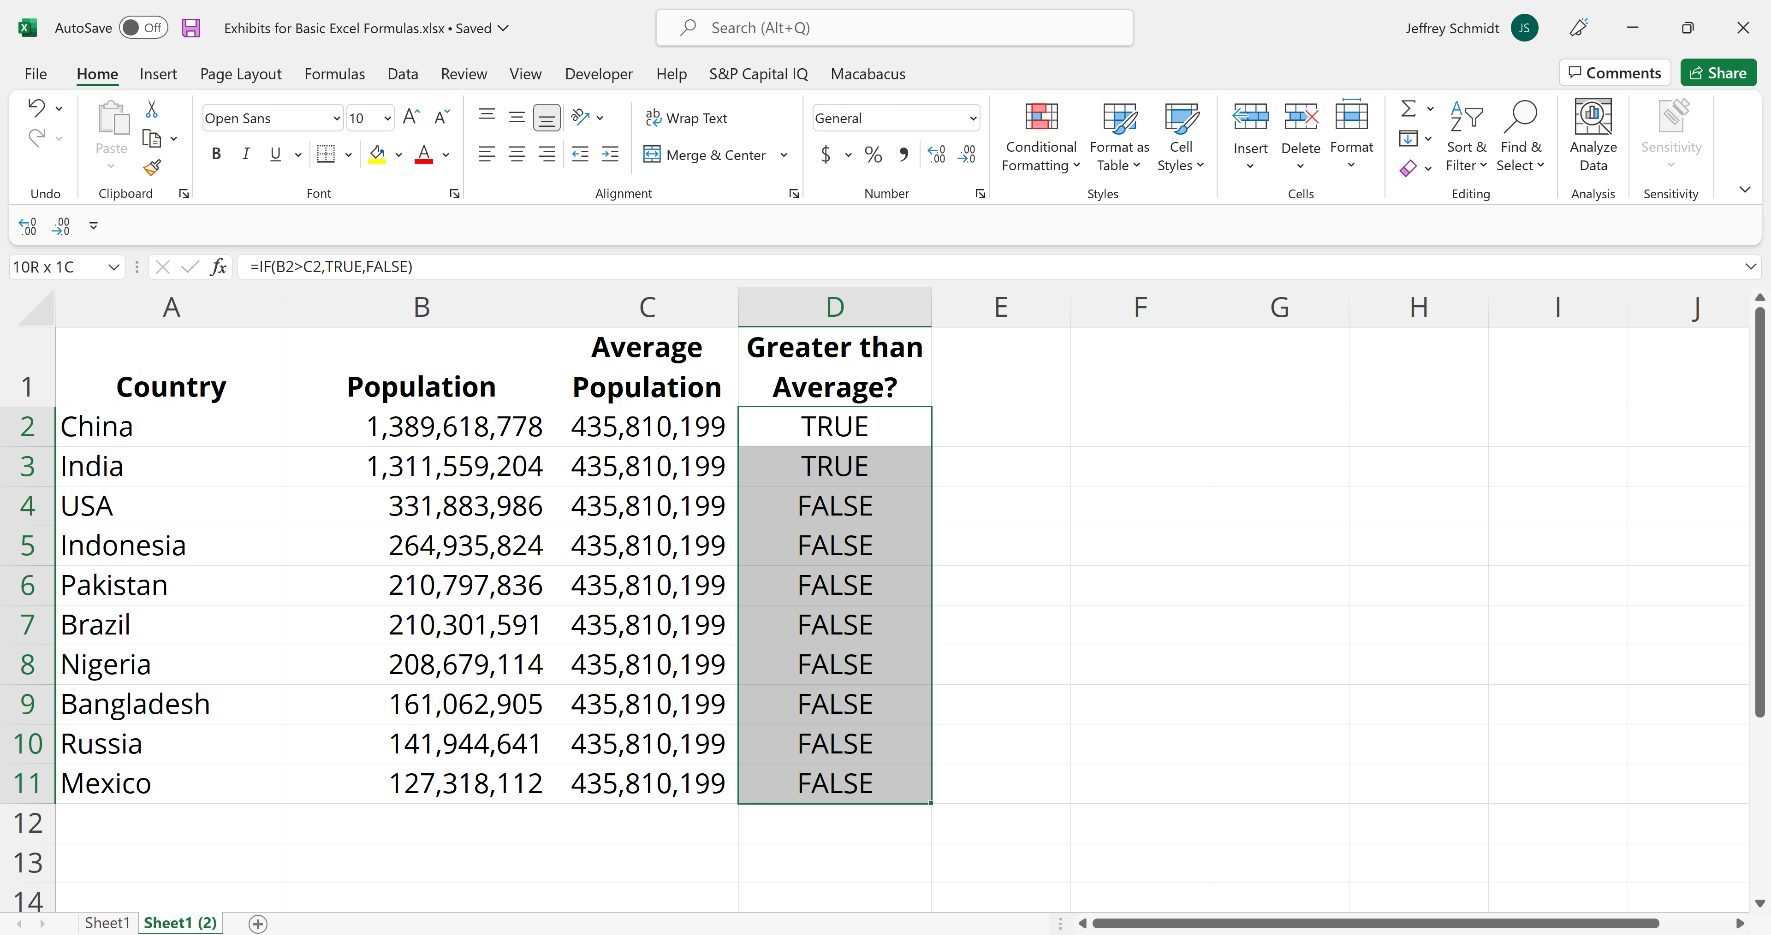Open the Formulas ribbon tab
This screenshot has height=935, width=1771.
334,74
